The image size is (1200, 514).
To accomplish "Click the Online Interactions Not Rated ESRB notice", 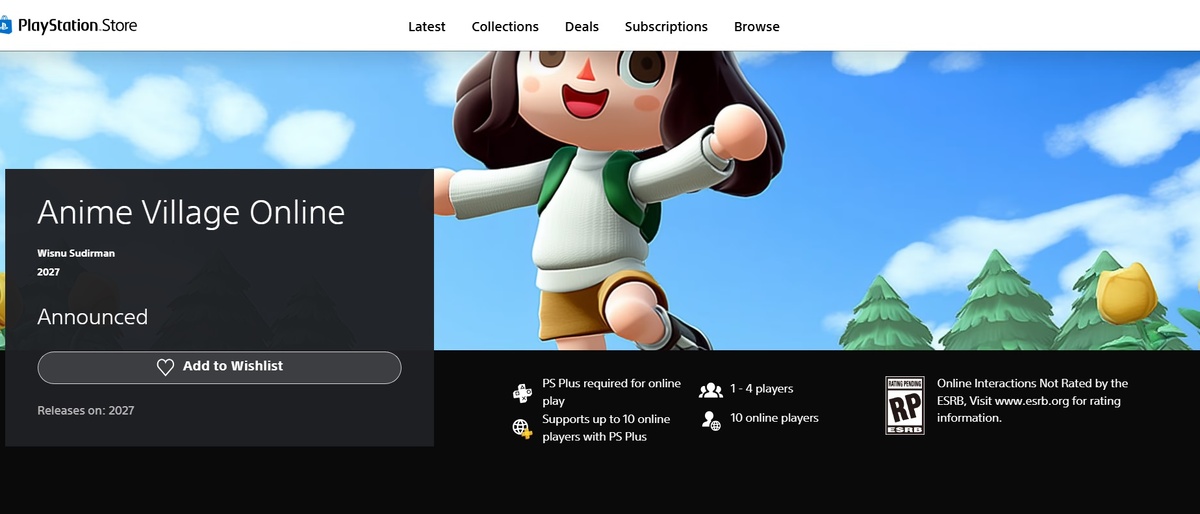I will click(1032, 401).
